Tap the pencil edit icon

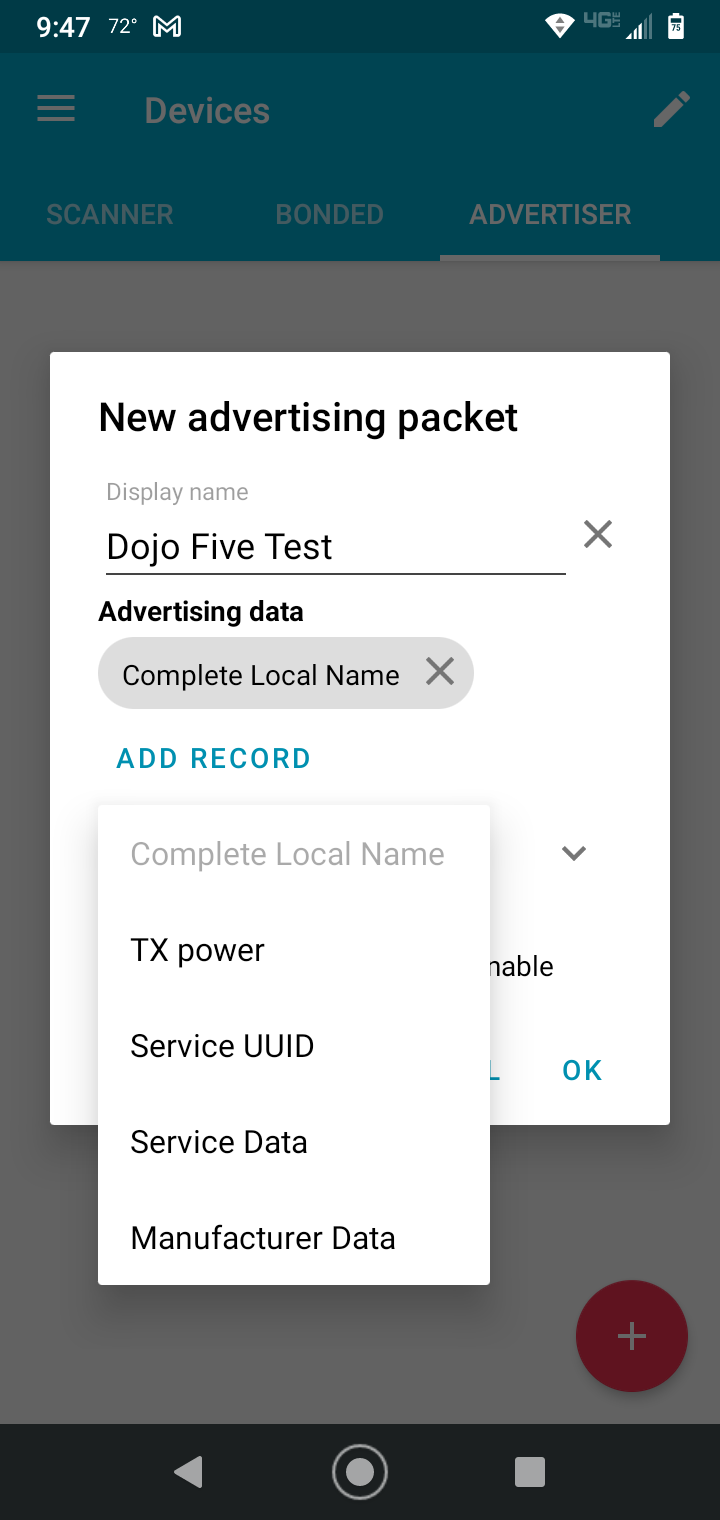[671, 110]
